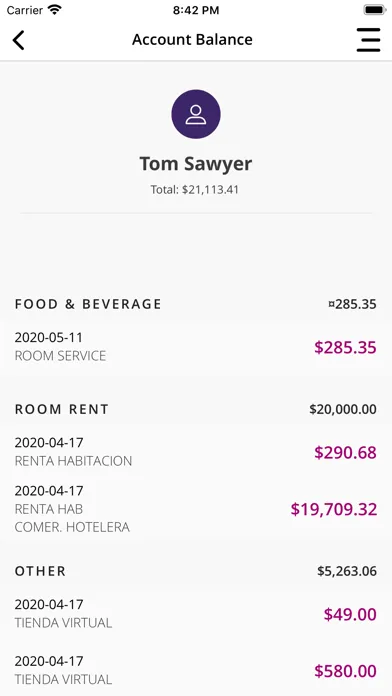Select the $49.00 Tienda Virtual entry
Screen dimensions: 392x696
[196, 613]
